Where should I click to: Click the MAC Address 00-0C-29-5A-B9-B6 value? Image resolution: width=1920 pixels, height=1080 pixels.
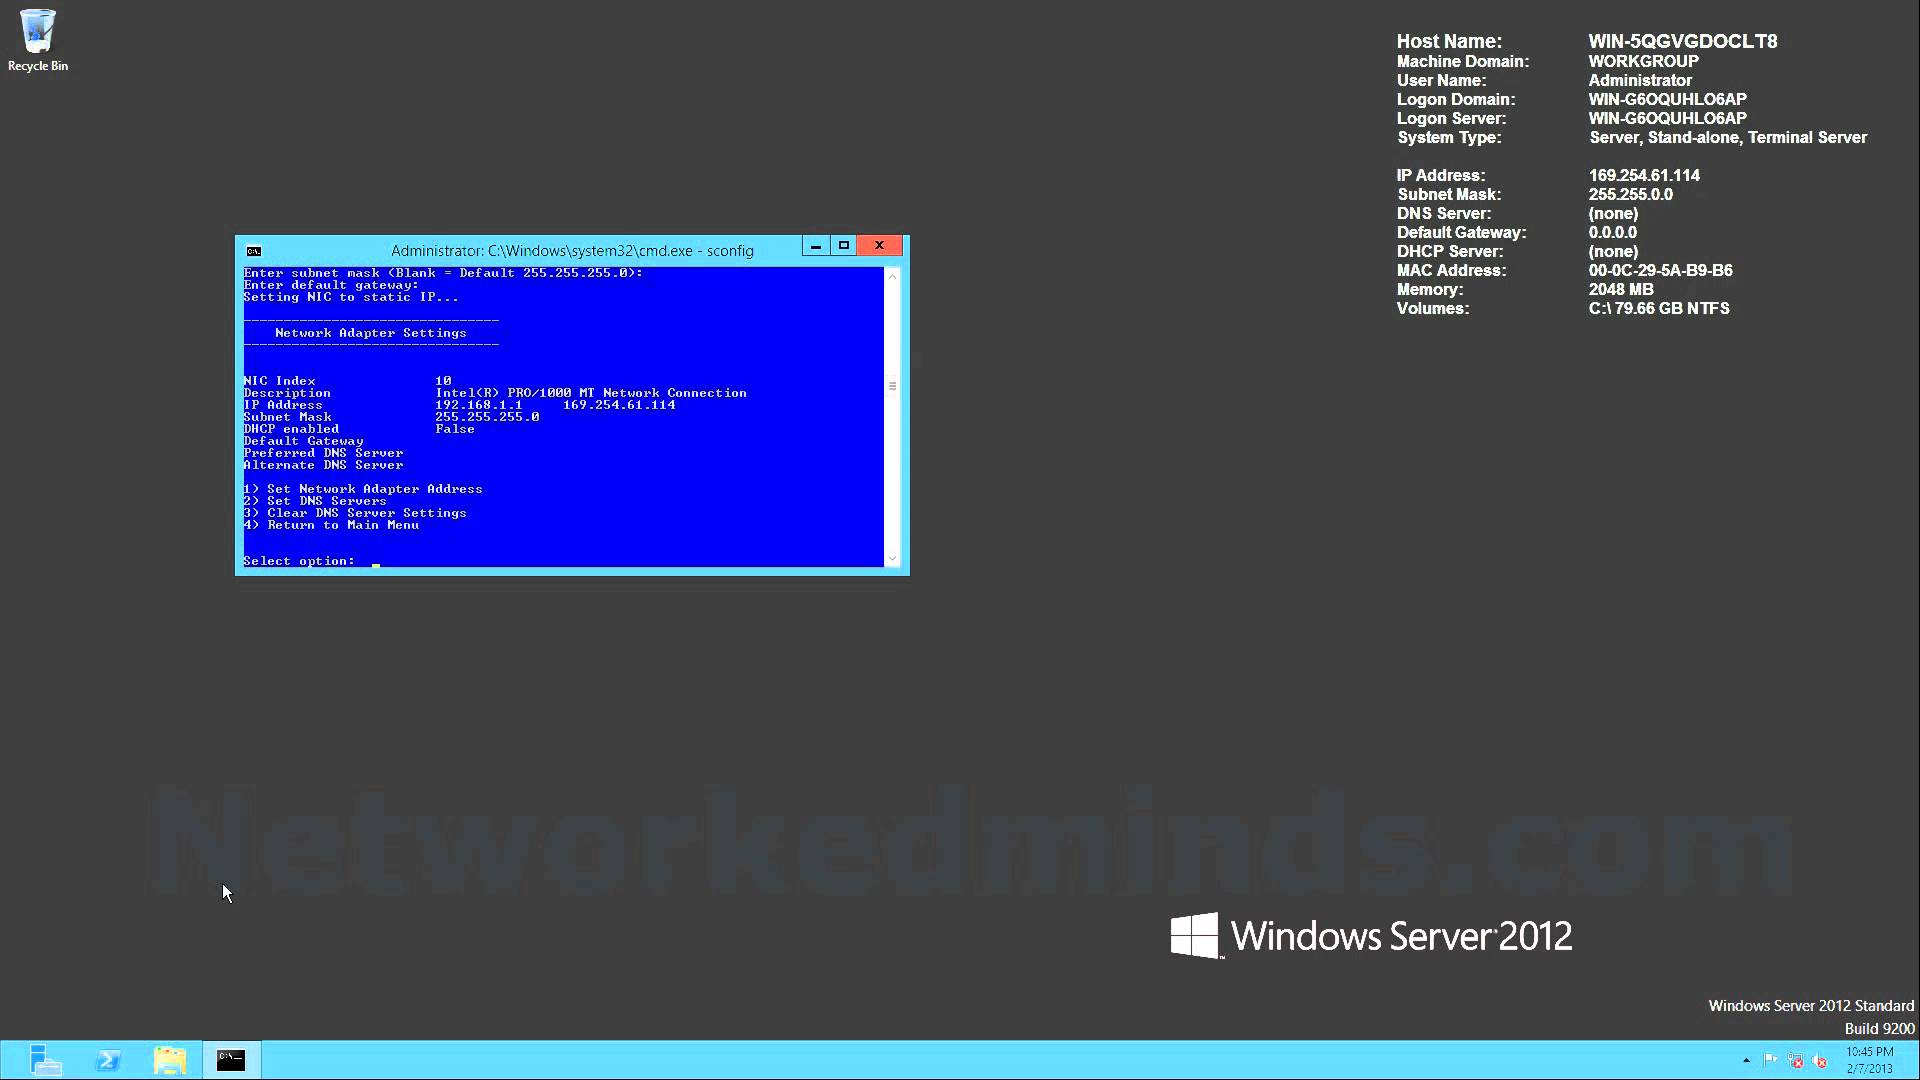[x=1660, y=270]
